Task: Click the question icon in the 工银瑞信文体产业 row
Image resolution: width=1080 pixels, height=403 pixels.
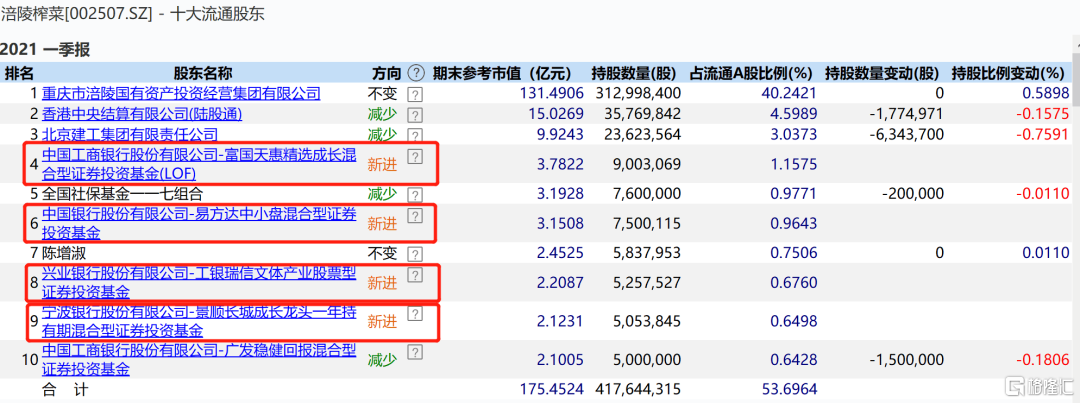Action: tap(415, 275)
